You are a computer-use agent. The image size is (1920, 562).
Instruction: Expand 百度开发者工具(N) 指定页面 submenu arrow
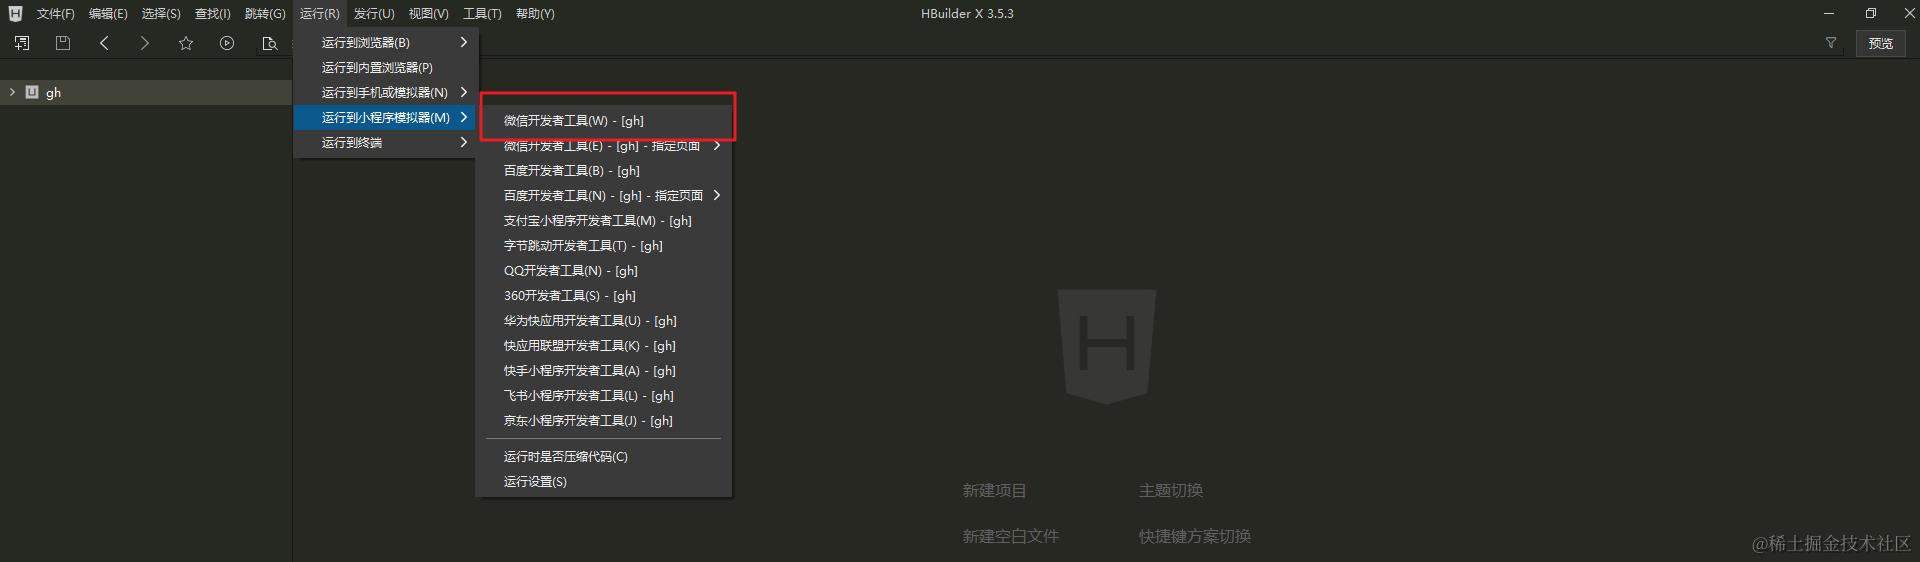[717, 195]
